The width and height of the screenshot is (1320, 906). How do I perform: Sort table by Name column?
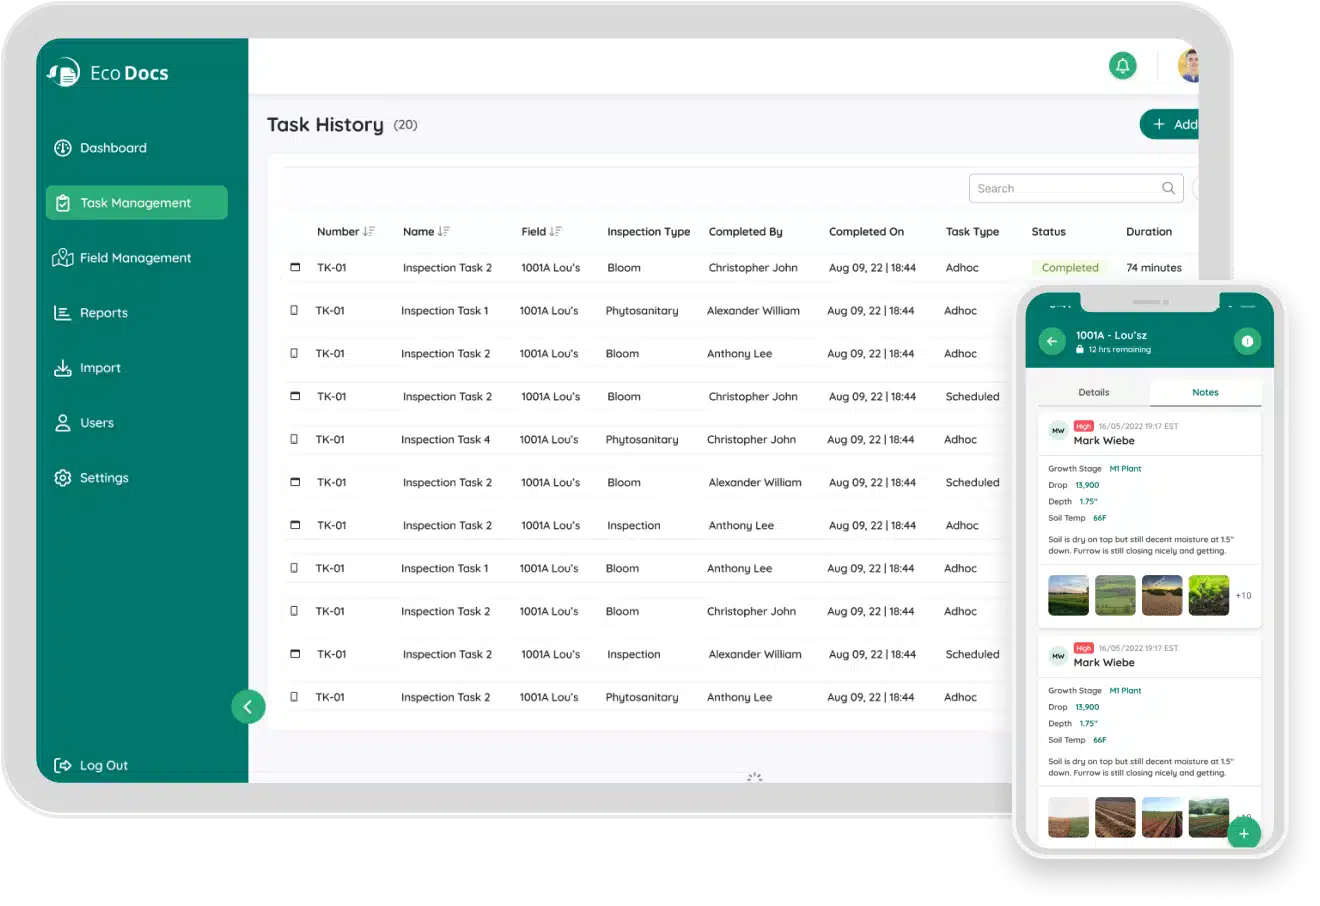(x=444, y=232)
